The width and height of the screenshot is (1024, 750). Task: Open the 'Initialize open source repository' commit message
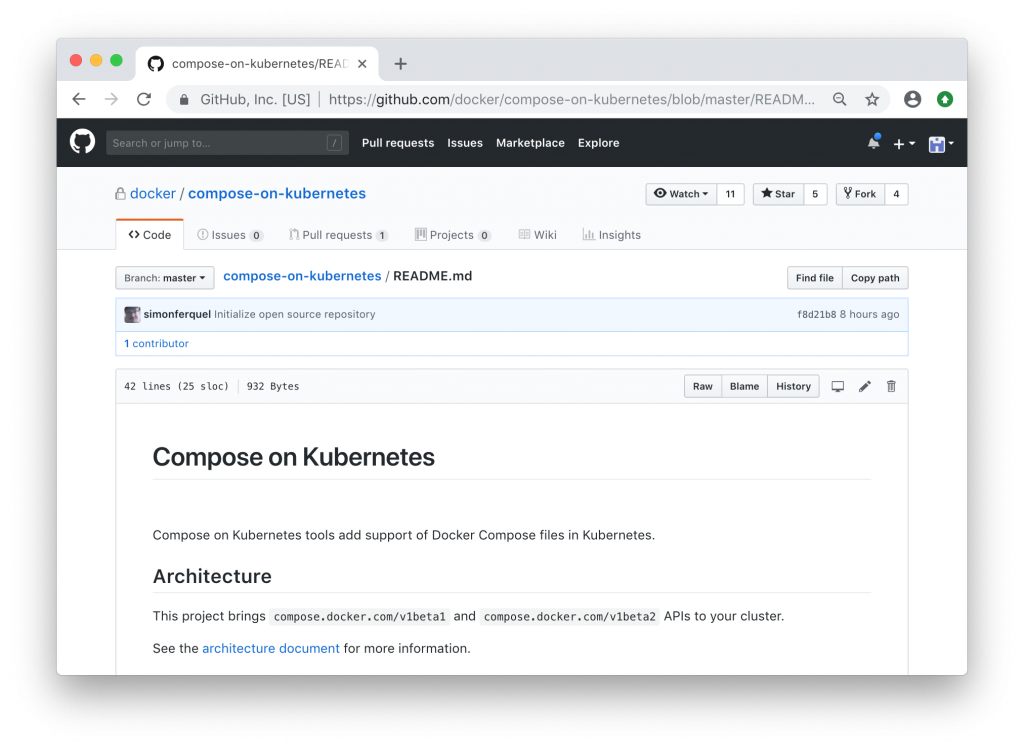295,314
